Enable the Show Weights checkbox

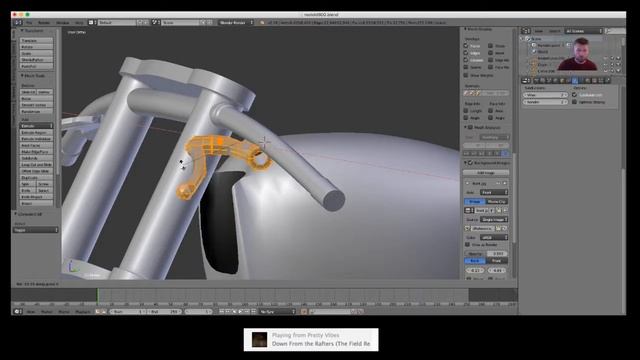(466, 76)
